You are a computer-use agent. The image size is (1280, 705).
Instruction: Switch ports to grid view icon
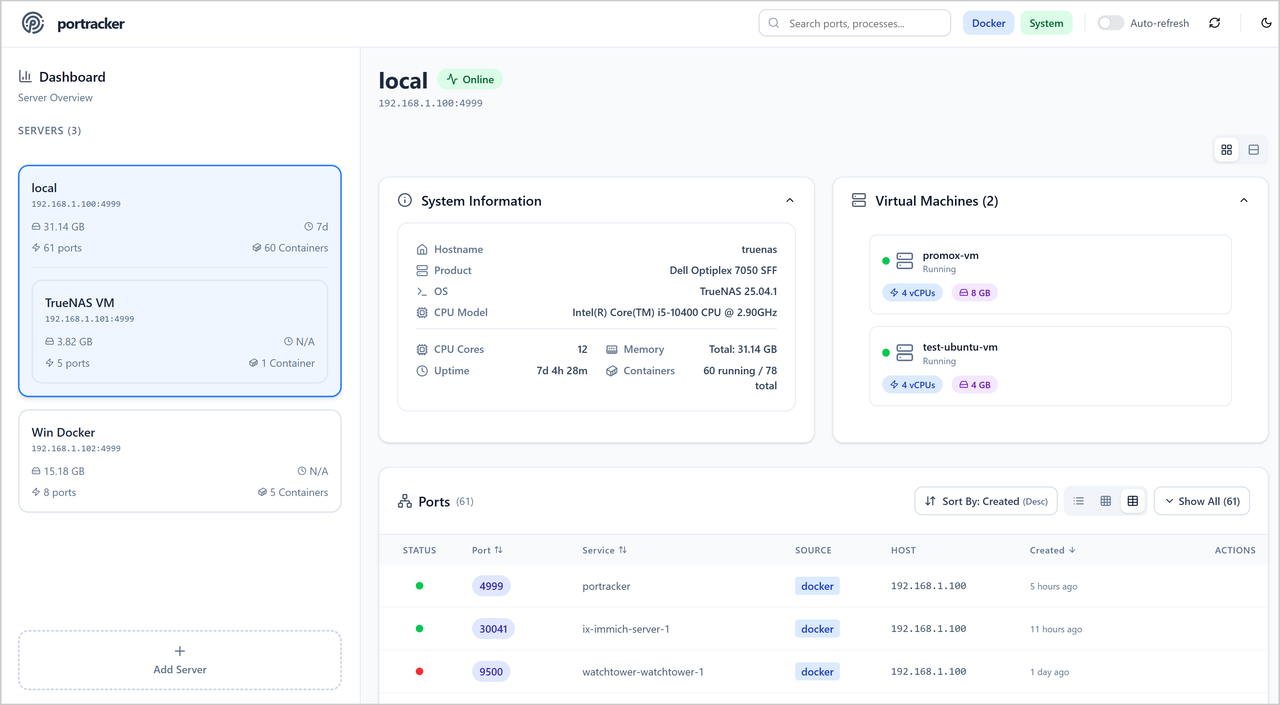tap(1105, 501)
